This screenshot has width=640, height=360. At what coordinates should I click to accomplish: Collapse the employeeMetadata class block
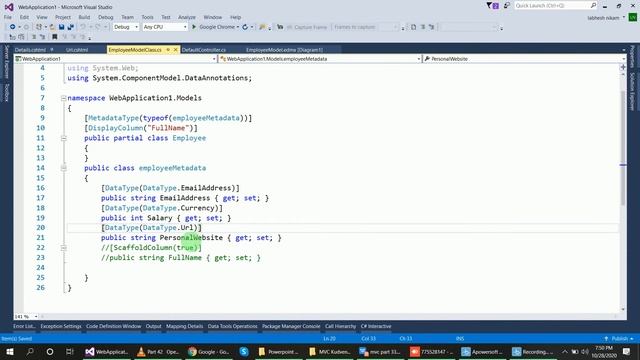pyautogui.click(x=64, y=168)
